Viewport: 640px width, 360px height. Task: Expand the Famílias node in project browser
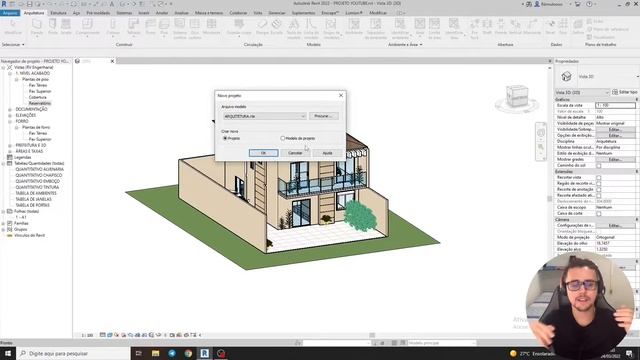[x=3, y=223]
